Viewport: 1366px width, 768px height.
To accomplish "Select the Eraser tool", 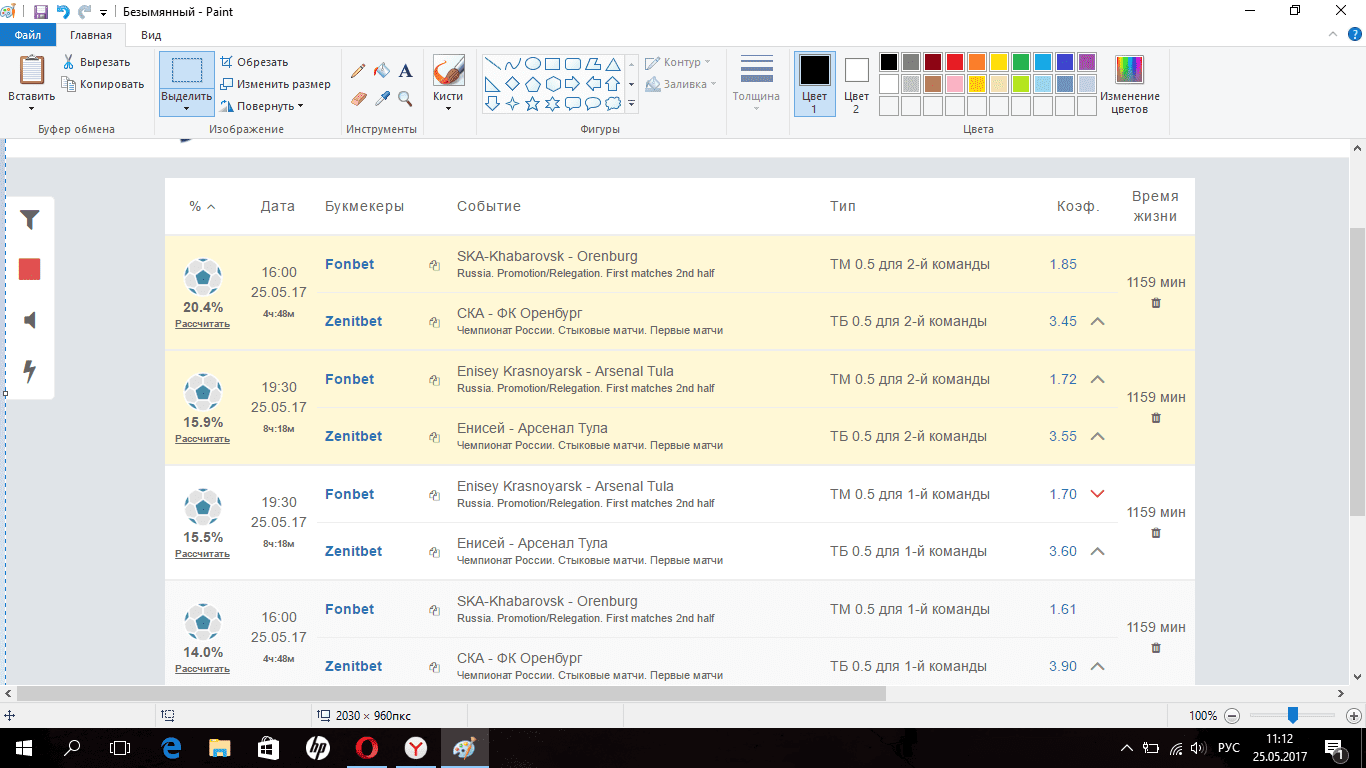I will click(358, 98).
